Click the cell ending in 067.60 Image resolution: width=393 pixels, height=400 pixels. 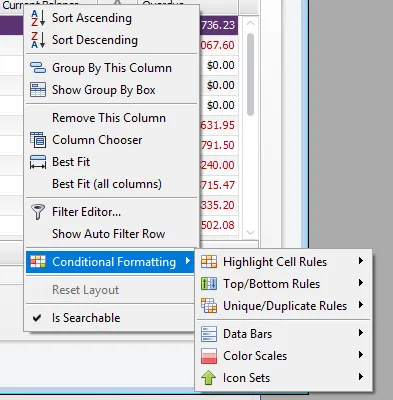tap(219, 45)
